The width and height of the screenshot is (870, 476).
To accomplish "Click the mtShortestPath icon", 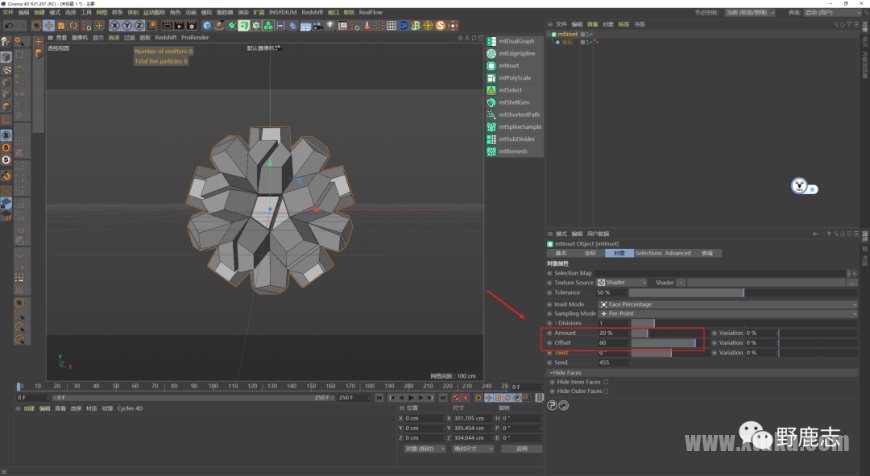I will 492,114.
